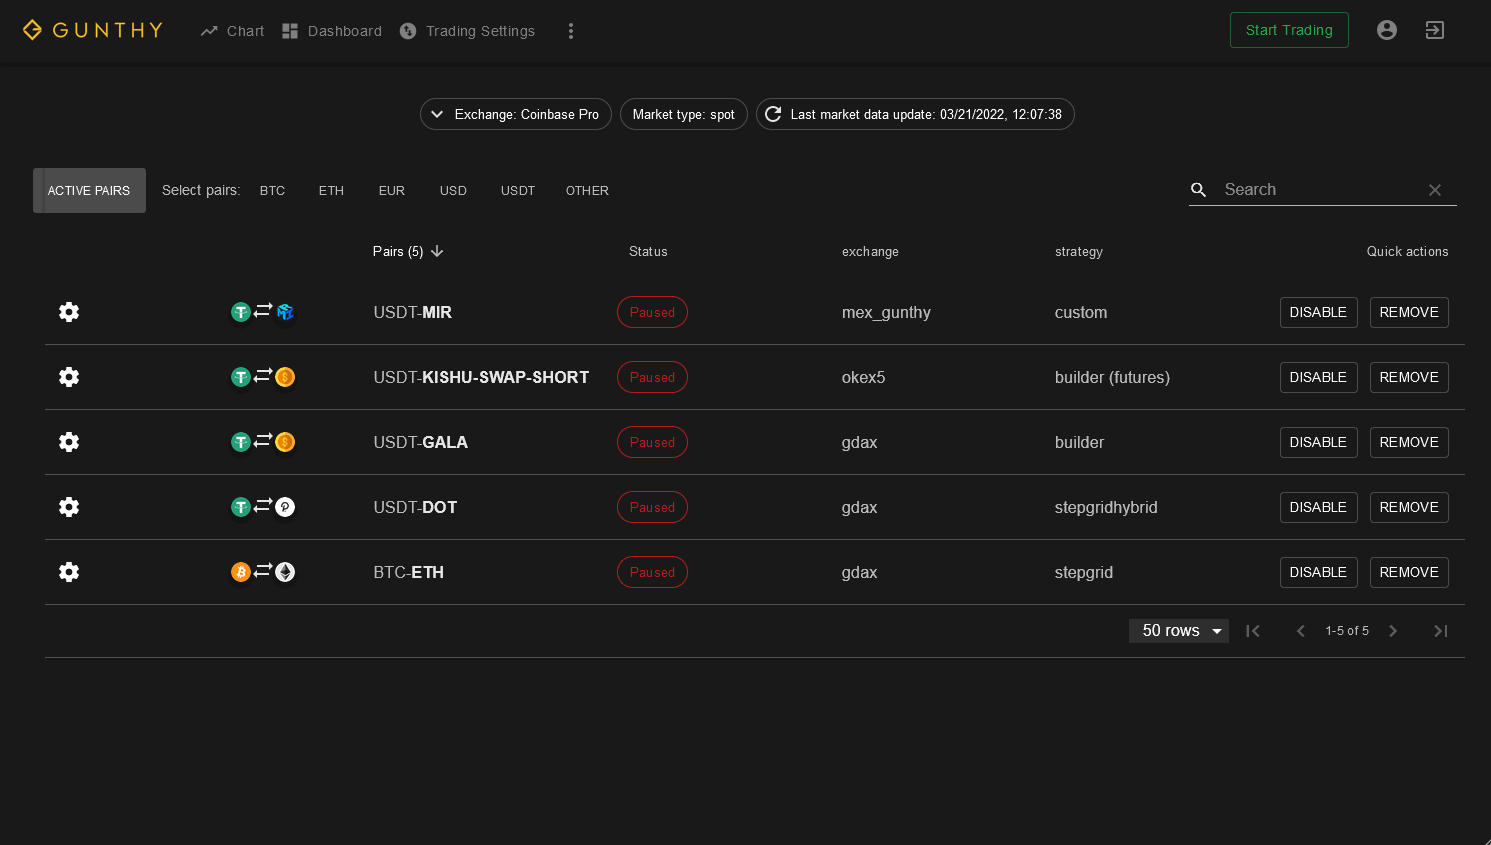Screen dimensions: 1491x845
Task: Click into the Search input field
Action: pos(1318,190)
